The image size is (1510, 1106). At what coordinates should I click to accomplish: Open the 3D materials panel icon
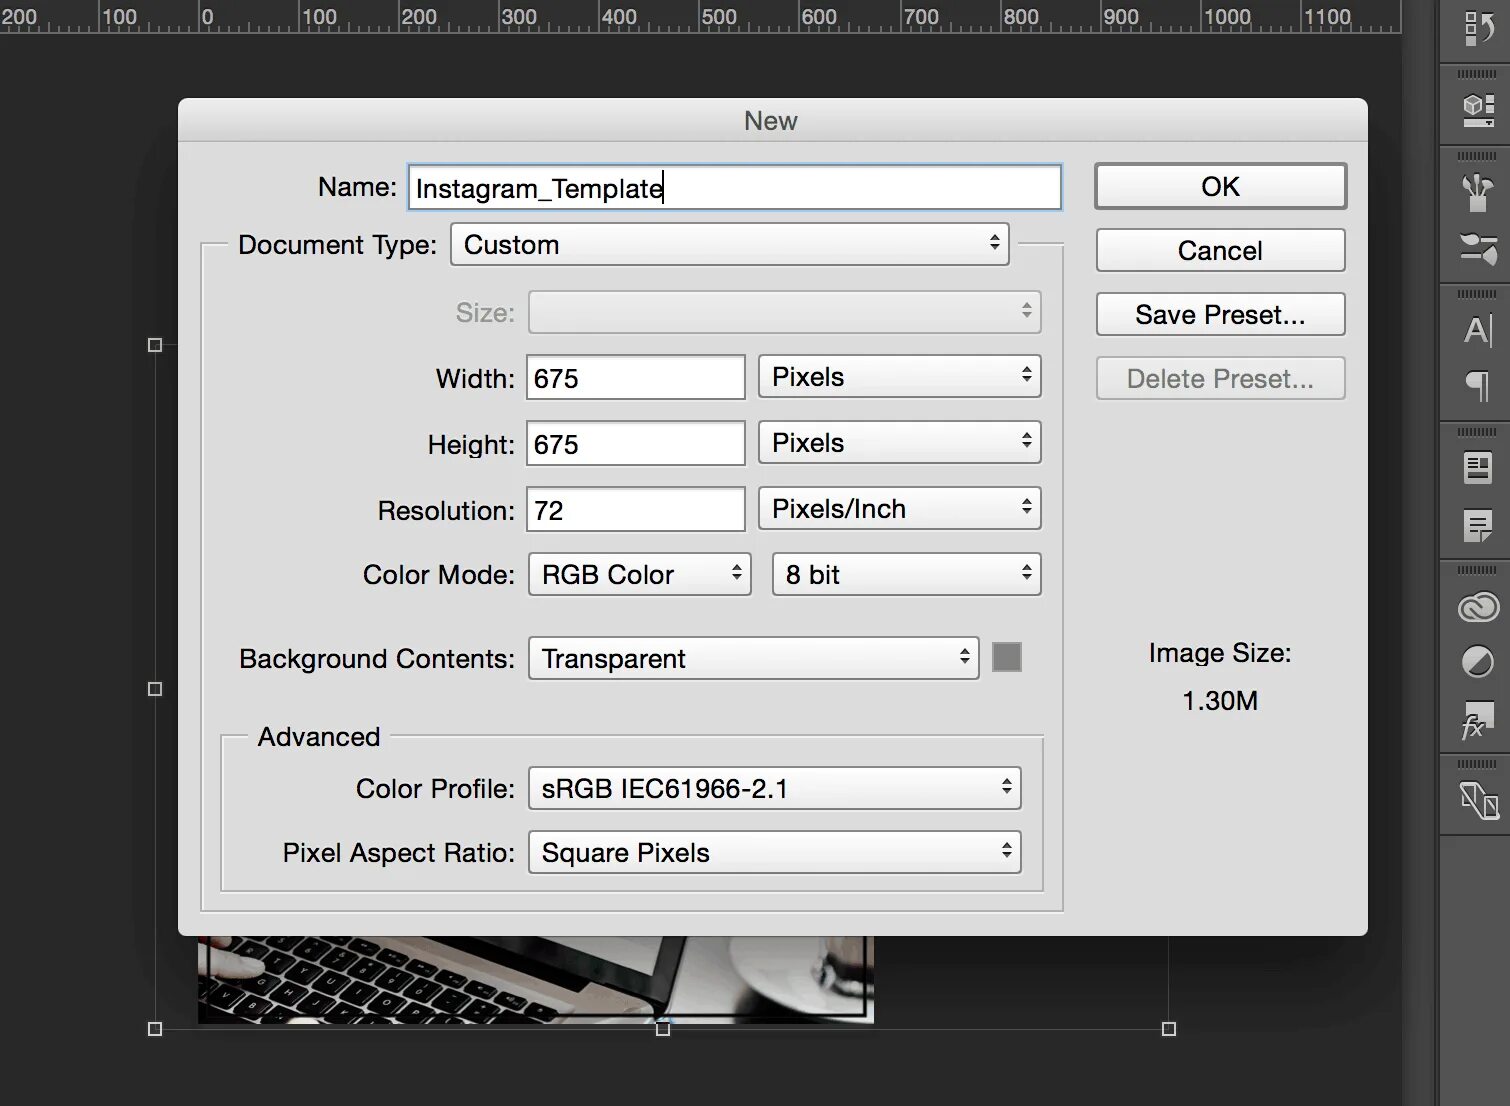pyautogui.click(x=1478, y=108)
